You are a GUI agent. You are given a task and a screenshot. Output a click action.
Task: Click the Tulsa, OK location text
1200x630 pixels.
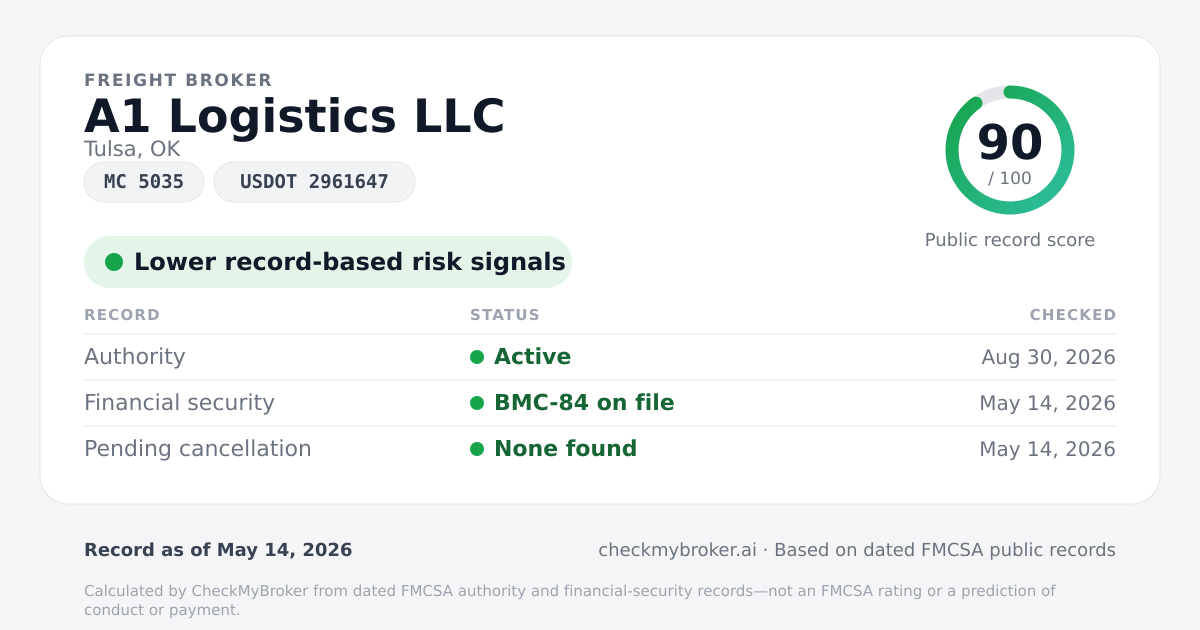pyautogui.click(x=132, y=149)
